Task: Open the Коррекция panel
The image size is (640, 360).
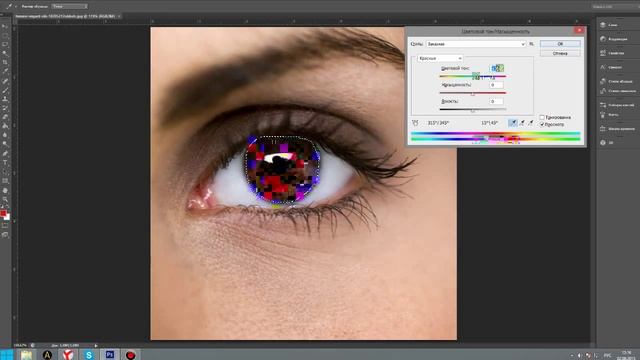Action: [613, 39]
